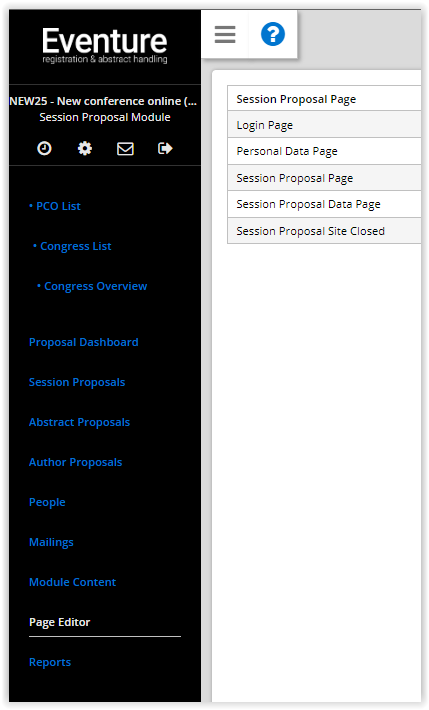Open Module Content in sidebar
Viewport: 429px width, 710px height.
(72, 582)
